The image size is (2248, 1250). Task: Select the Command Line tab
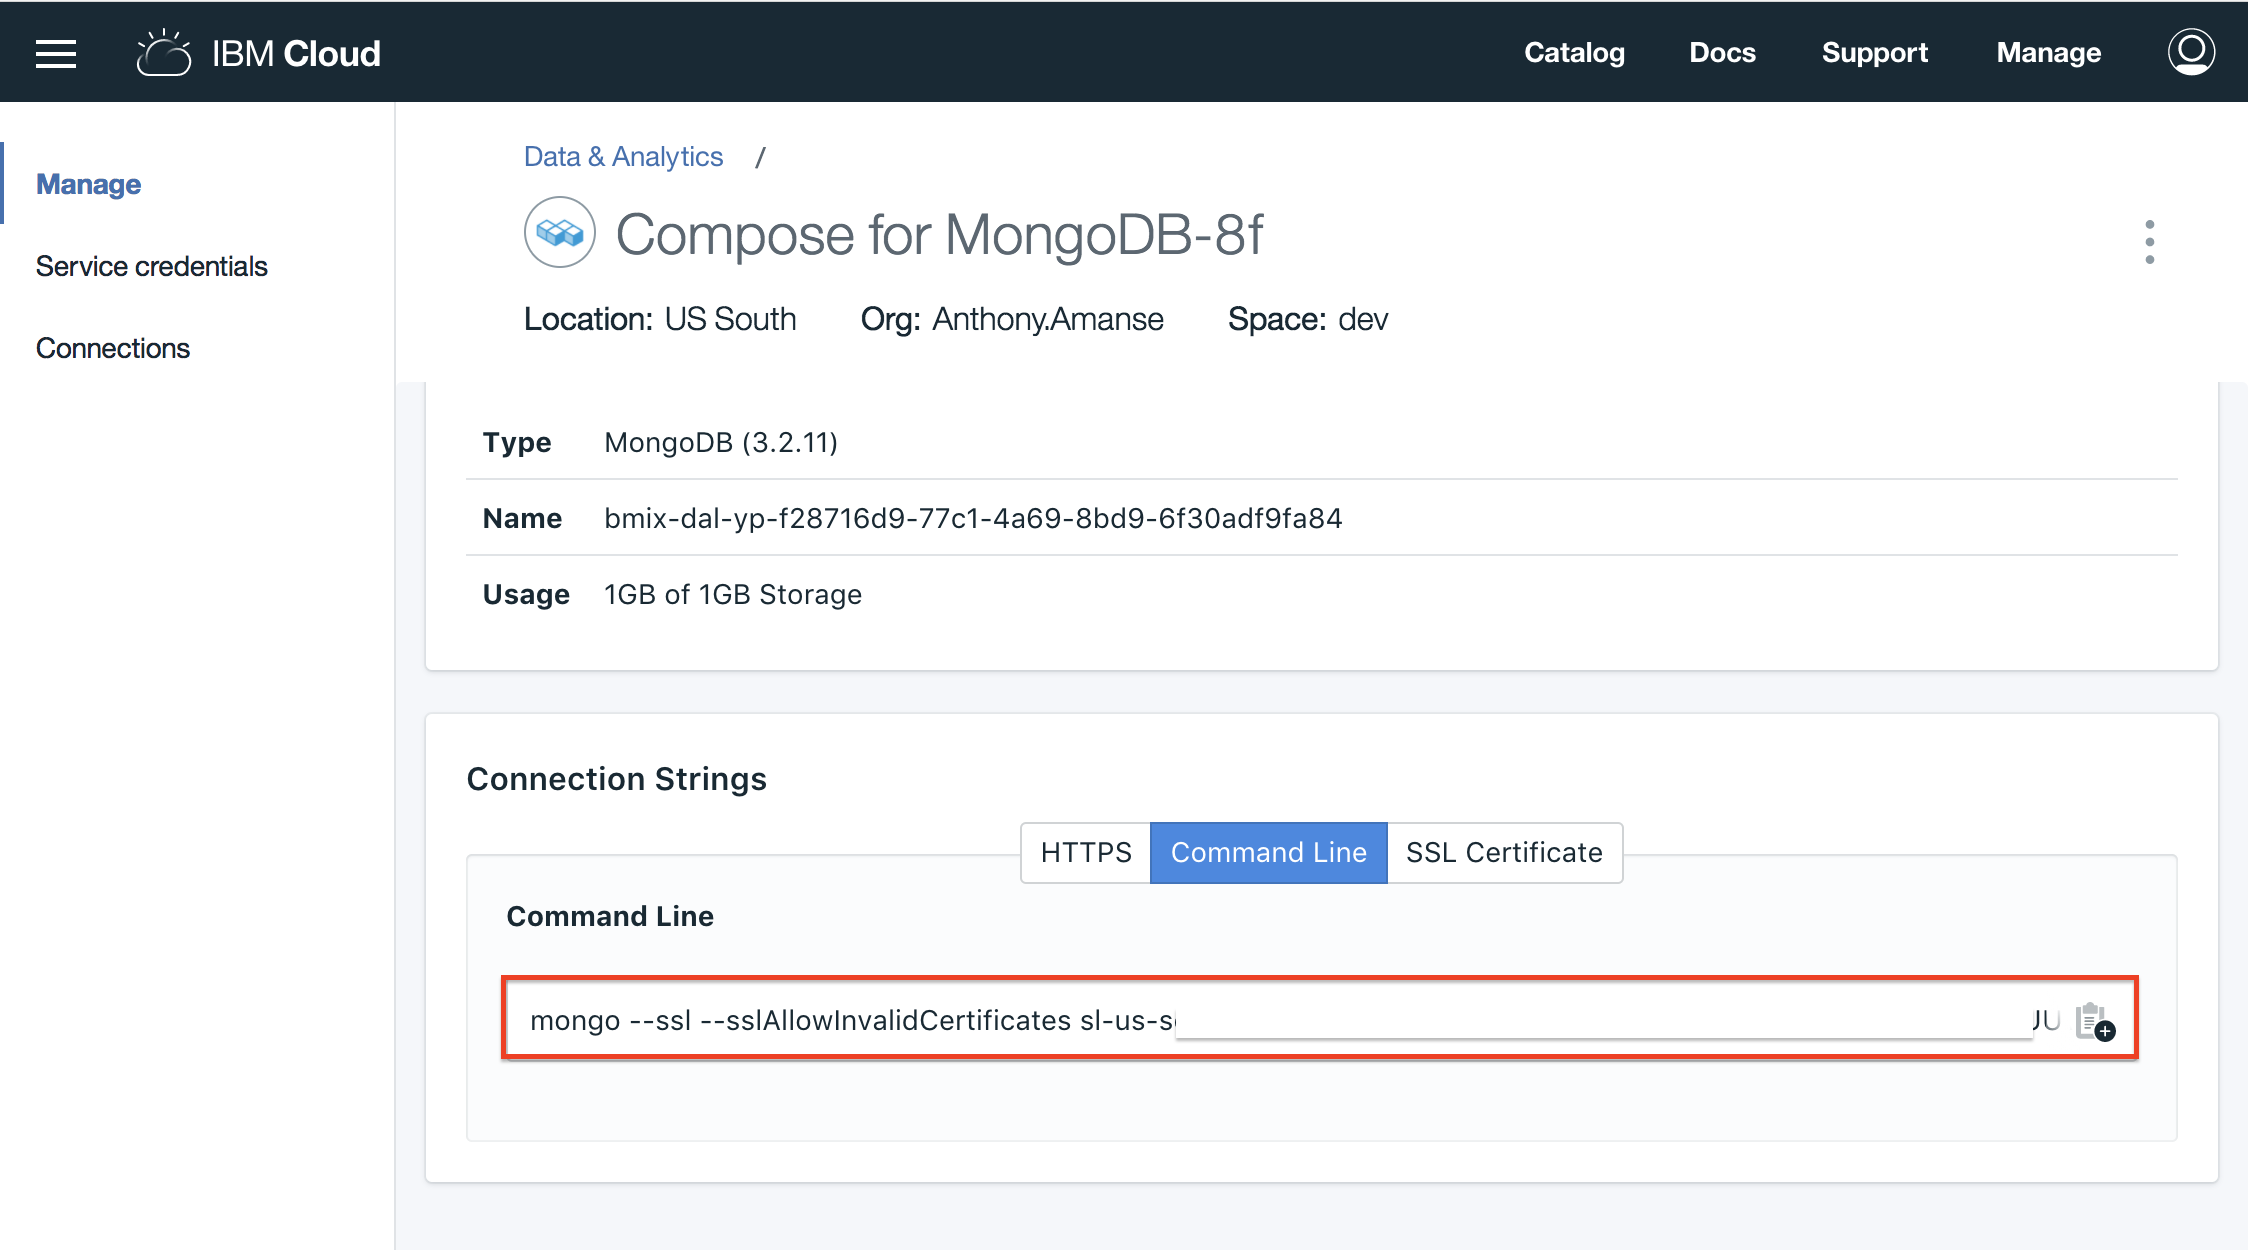click(x=1268, y=852)
